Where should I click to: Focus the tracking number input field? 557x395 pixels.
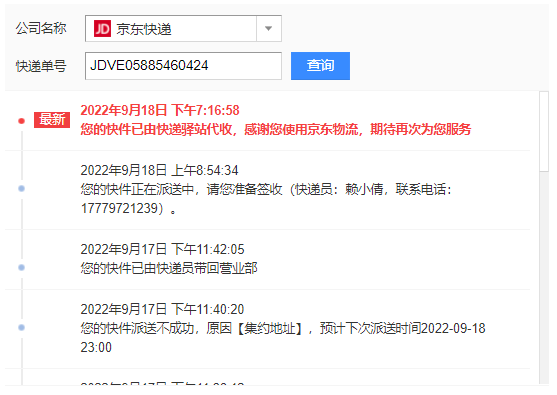tap(183, 66)
